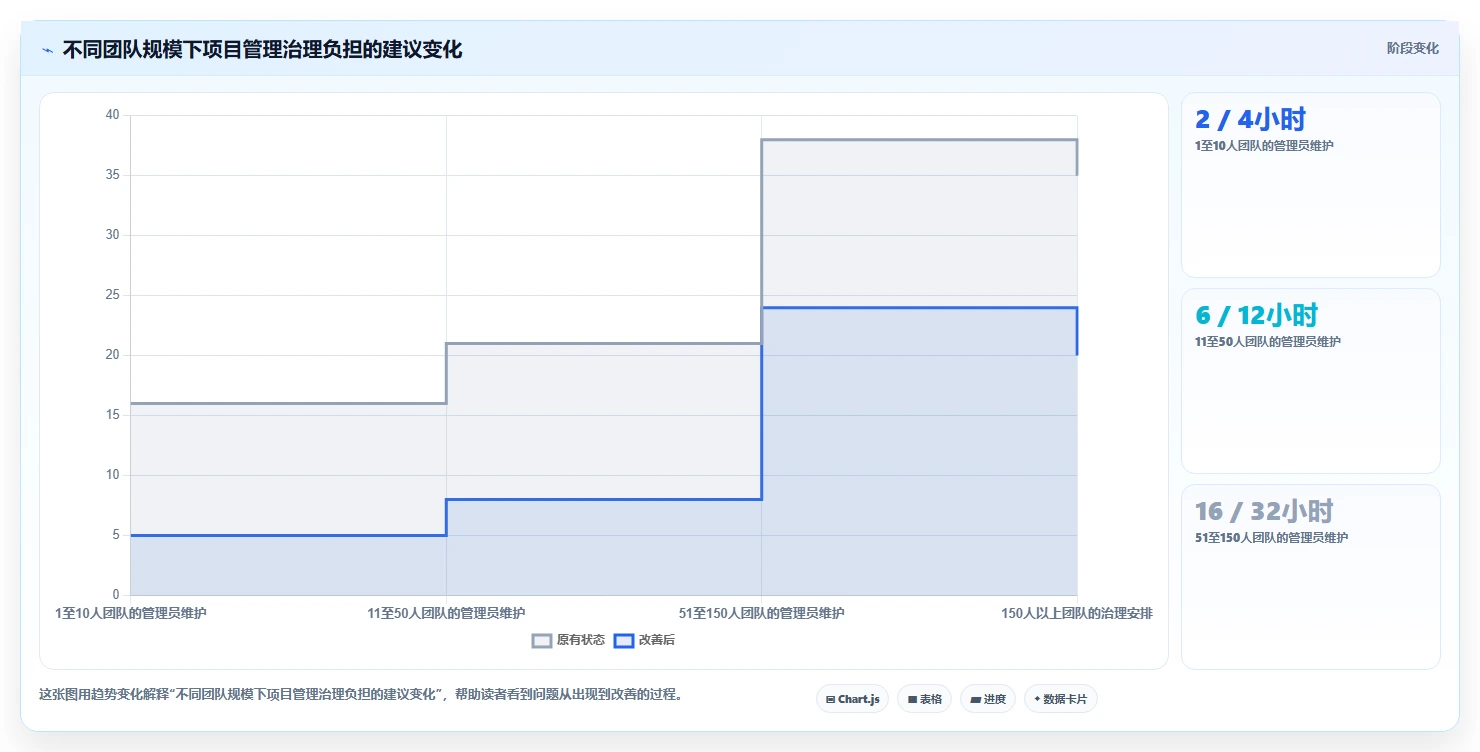Click the lightning icon beside the chart title
The image size is (1480, 752).
point(47,50)
